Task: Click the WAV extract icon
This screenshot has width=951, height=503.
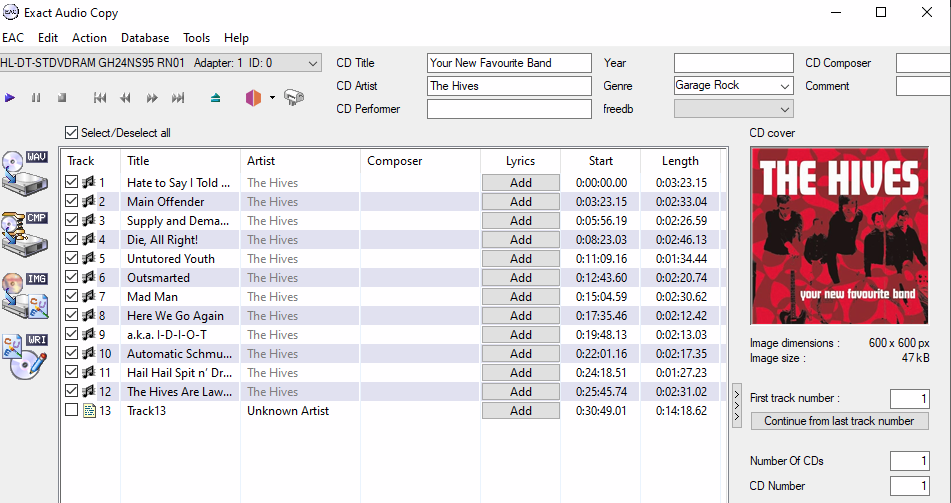Action: [x=25, y=172]
